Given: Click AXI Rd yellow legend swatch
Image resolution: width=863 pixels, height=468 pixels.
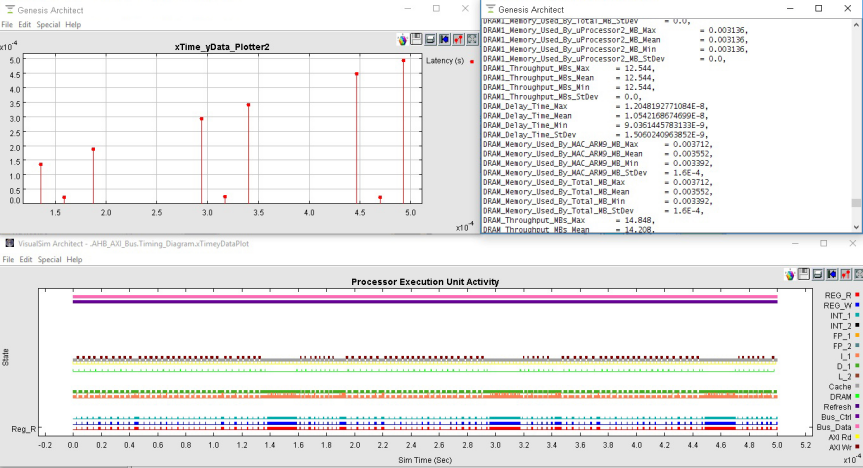Looking at the screenshot, I should point(857,437).
